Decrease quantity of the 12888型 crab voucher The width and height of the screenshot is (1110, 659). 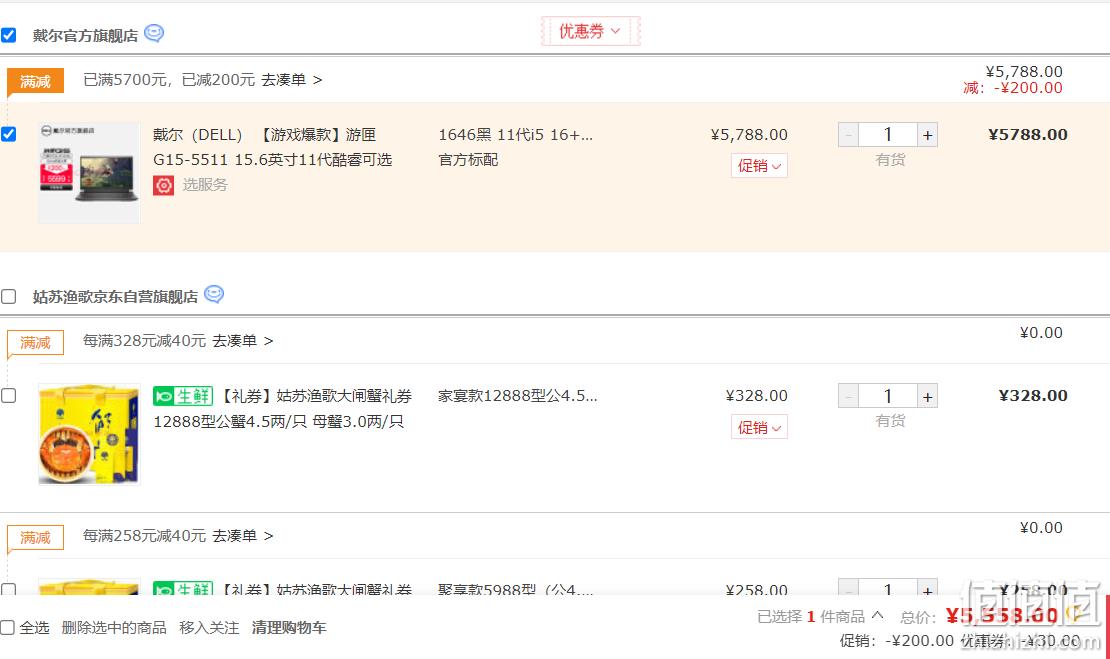coord(848,396)
